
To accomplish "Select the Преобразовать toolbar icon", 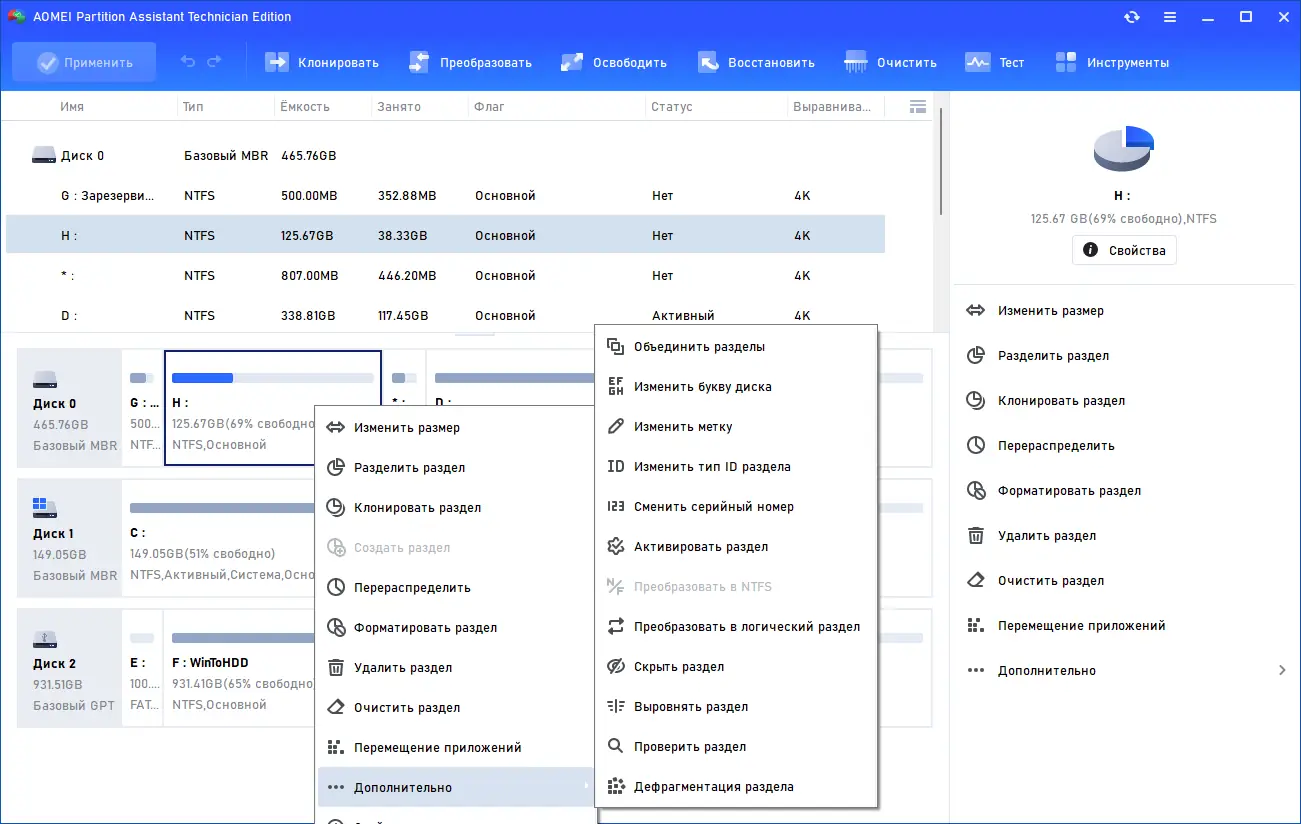I will (468, 61).
